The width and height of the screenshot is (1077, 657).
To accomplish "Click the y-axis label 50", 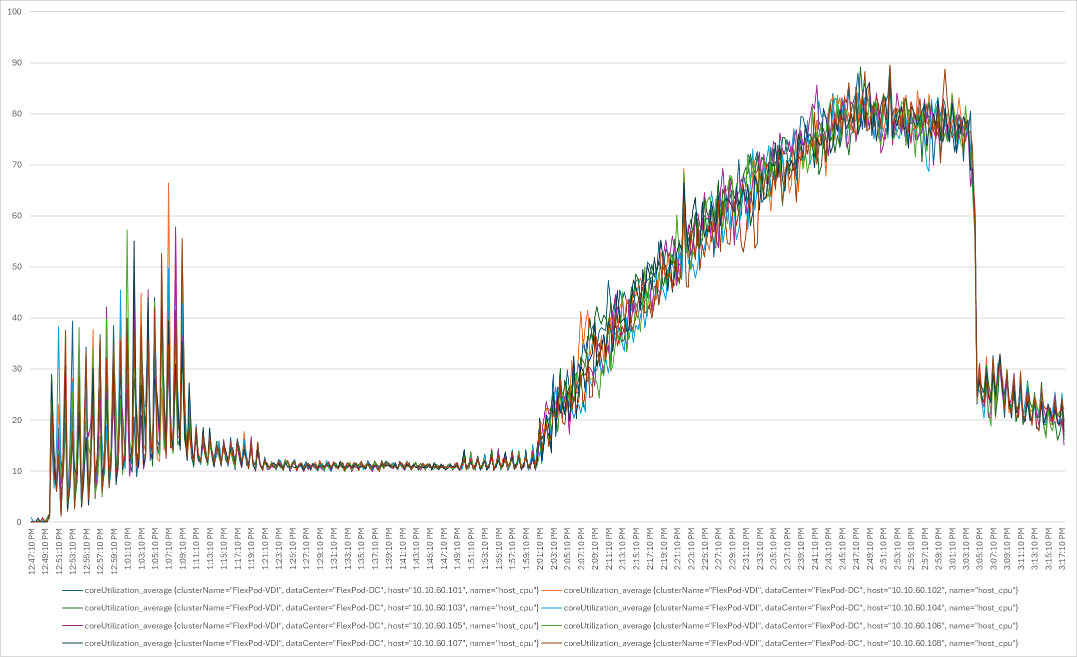I will pyautogui.click(x=16, y=267).
